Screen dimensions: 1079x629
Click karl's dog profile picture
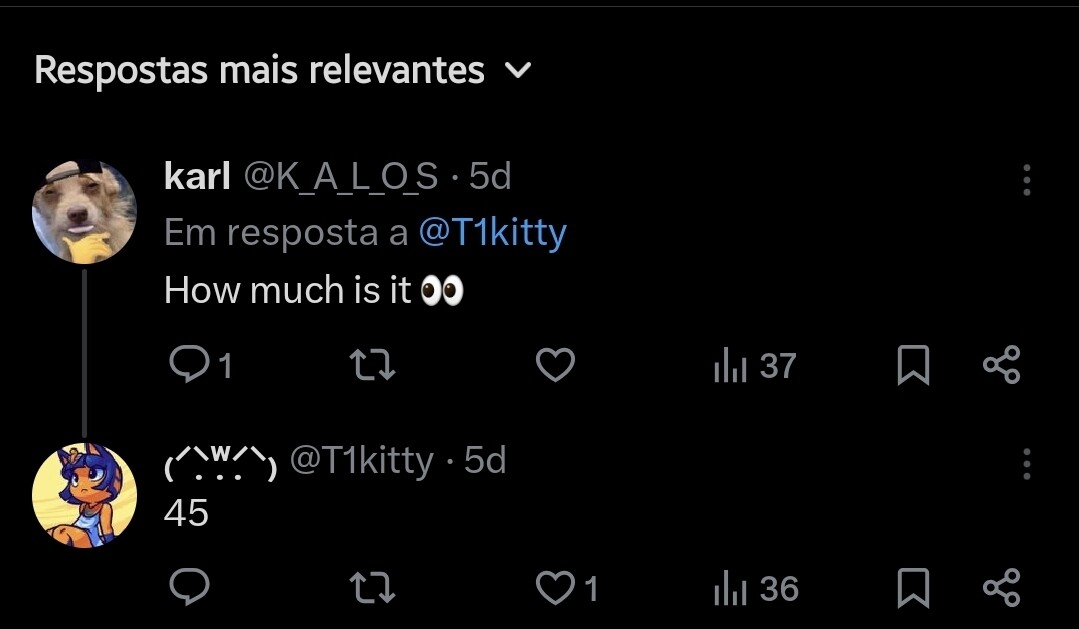(84, 210)
